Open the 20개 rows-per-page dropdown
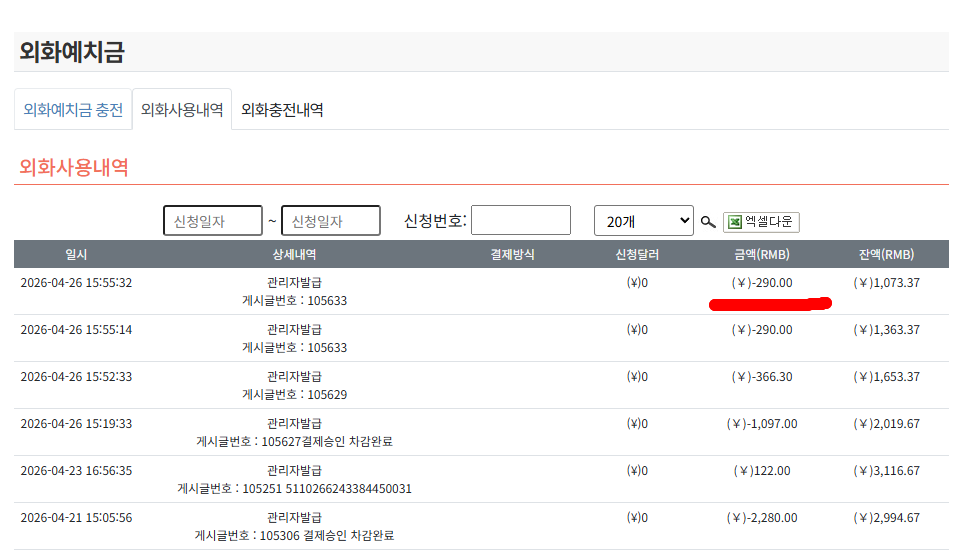961x557 pixels. pyautogui.click(x=643, y=221)
